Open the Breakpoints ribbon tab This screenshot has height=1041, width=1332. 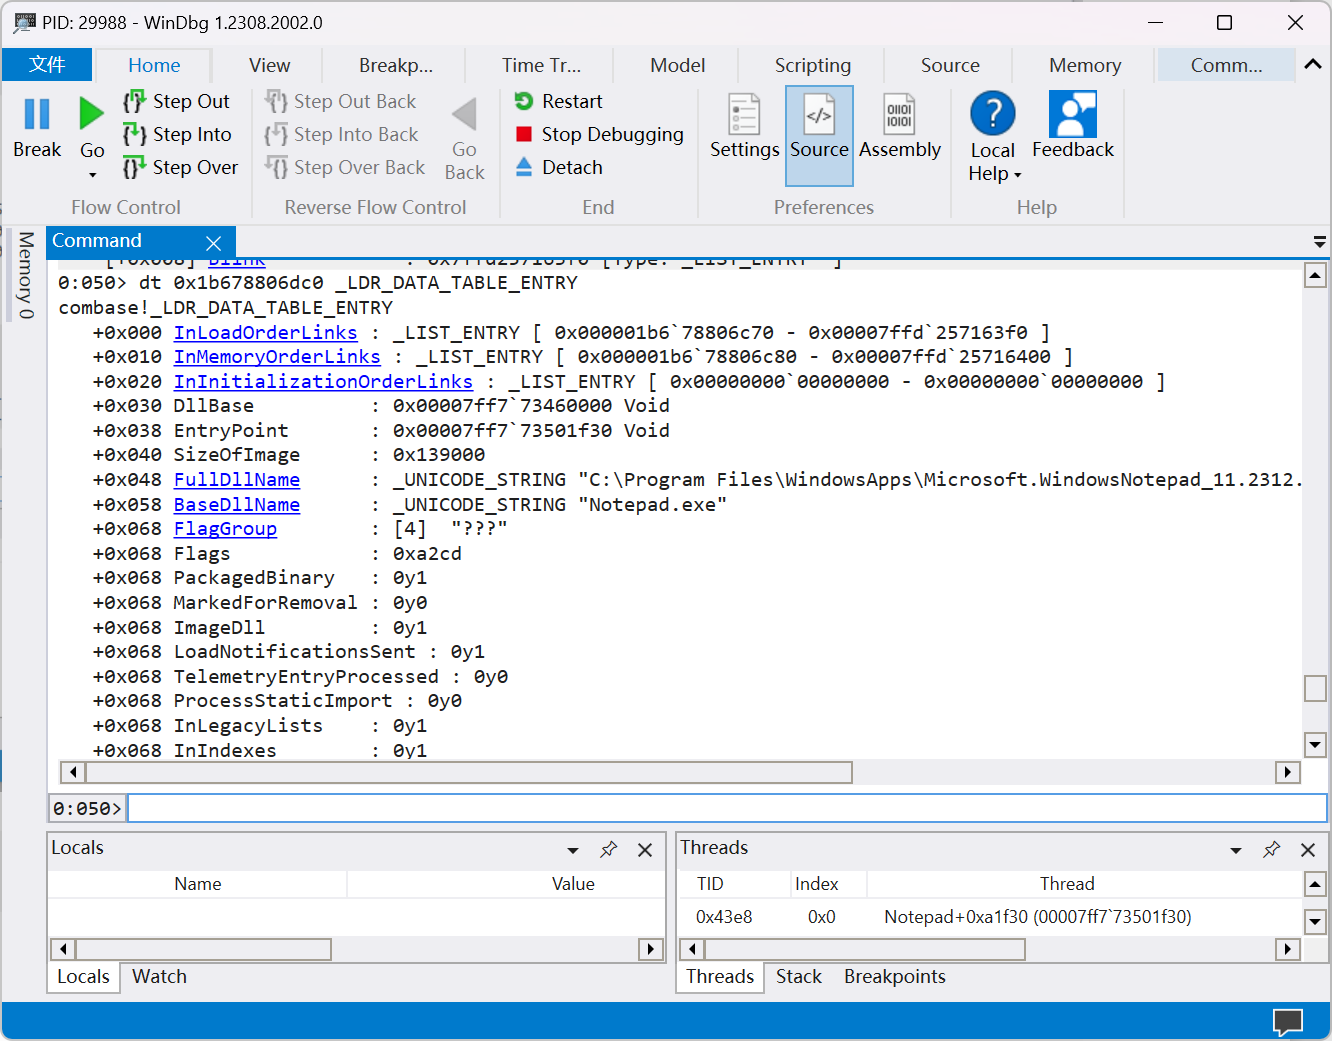coord(396,65)
